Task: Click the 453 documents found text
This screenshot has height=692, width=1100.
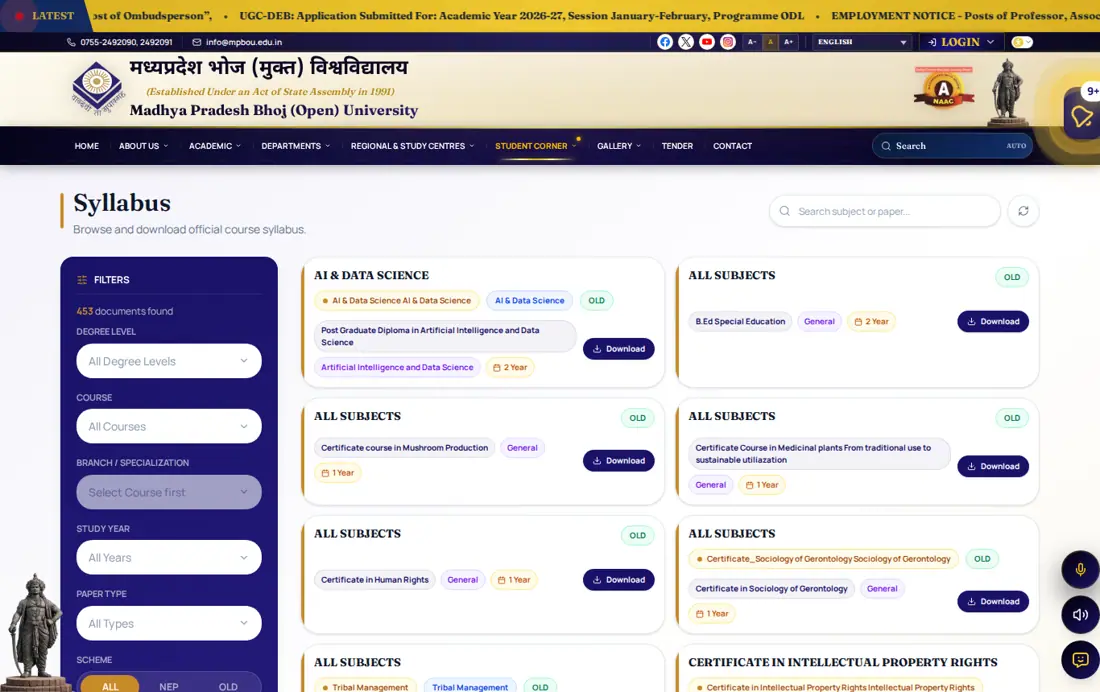Action: (124, 311)
